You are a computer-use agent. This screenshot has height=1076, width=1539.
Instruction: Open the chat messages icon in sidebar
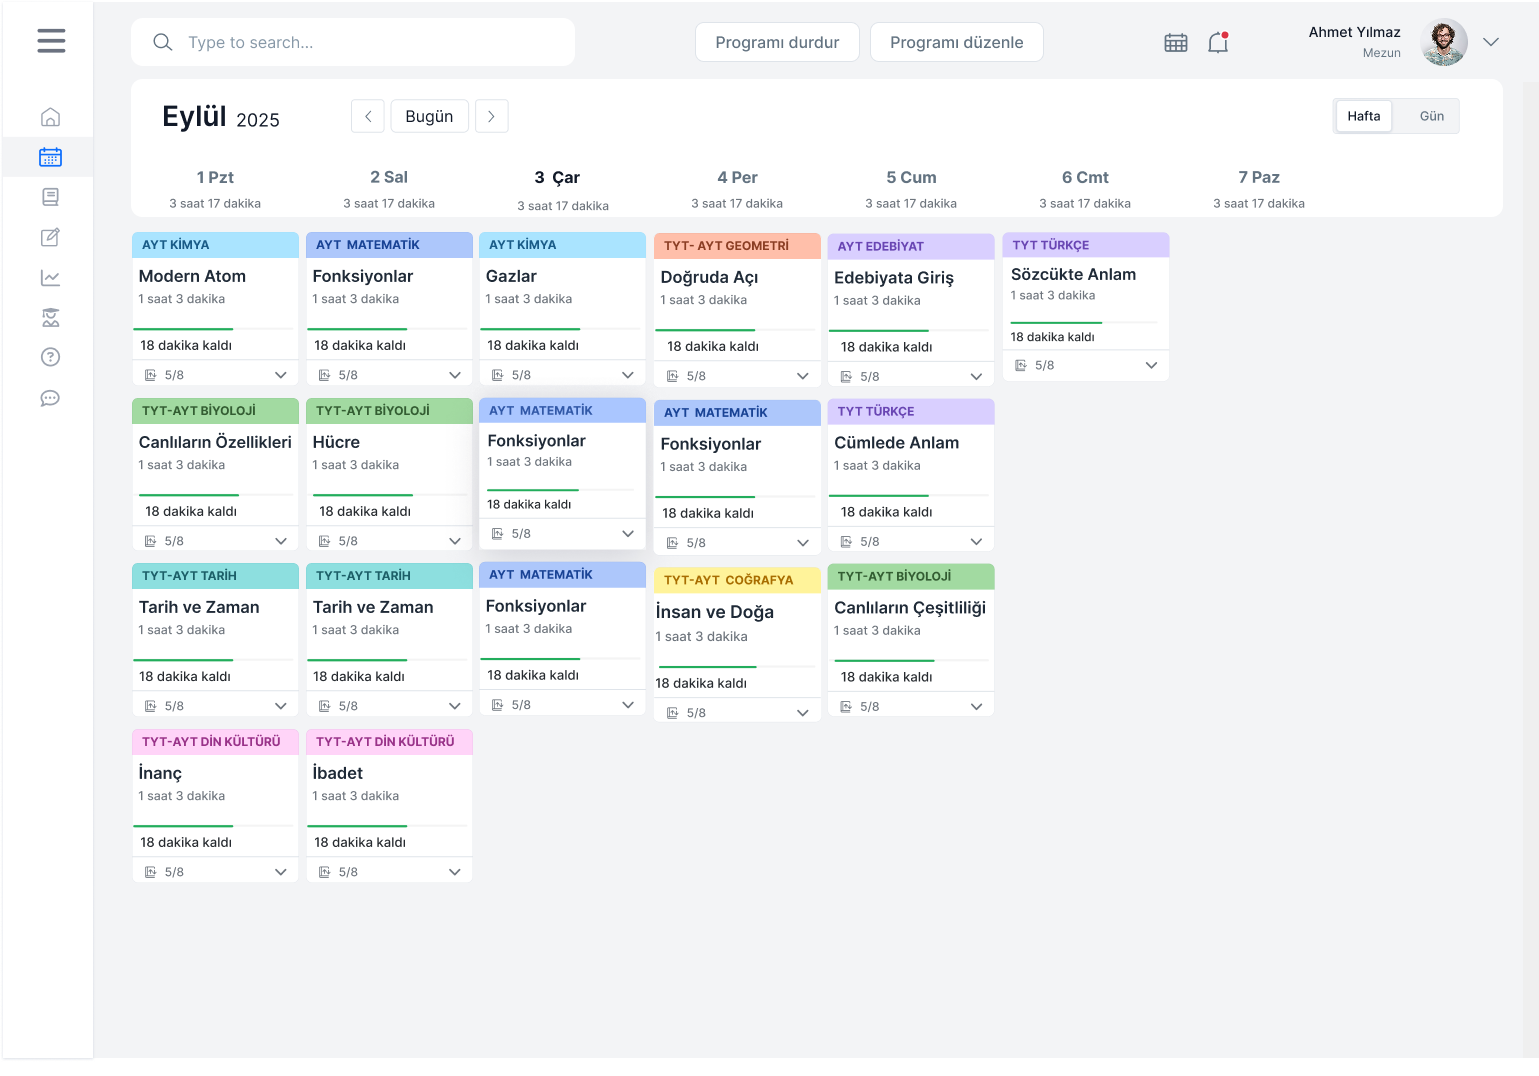[x=51, y=398]
